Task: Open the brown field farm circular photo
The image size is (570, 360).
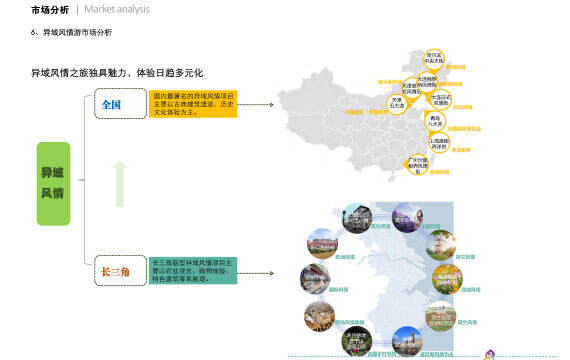Action: point(441,317)
